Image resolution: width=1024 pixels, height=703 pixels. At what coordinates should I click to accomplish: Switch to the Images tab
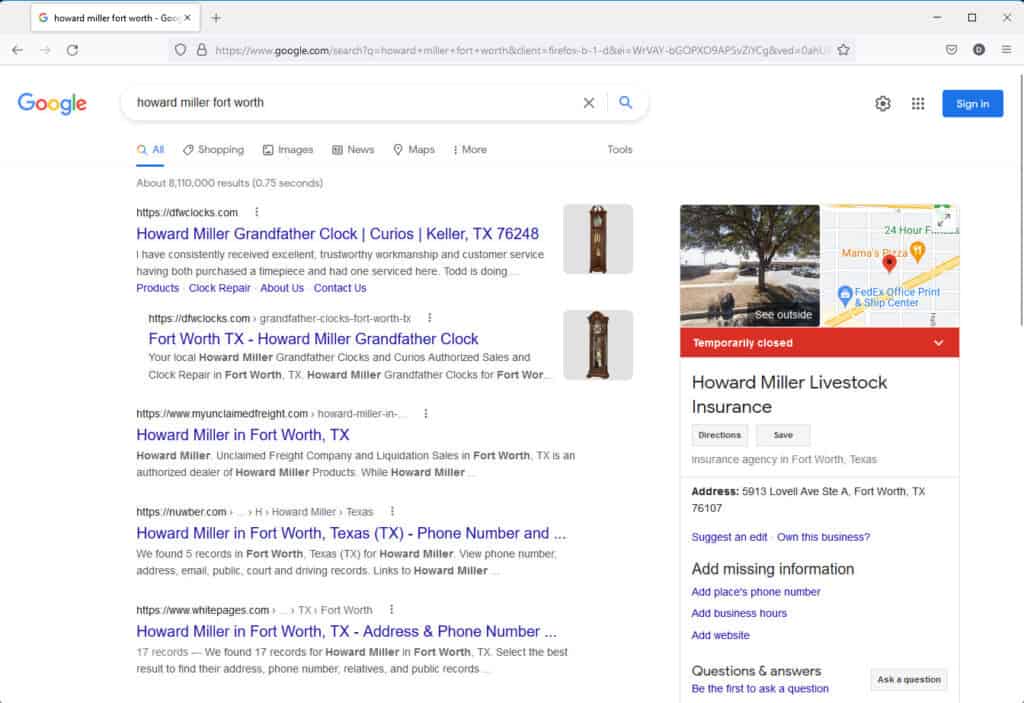(x=288, y=150)
